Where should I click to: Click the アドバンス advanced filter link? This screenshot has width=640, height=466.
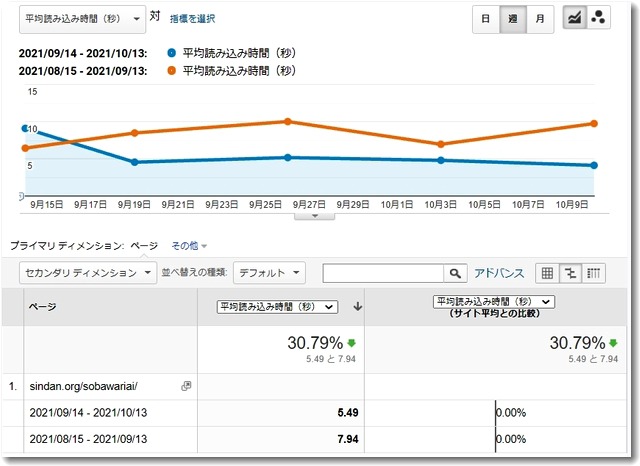coord(499,272)
